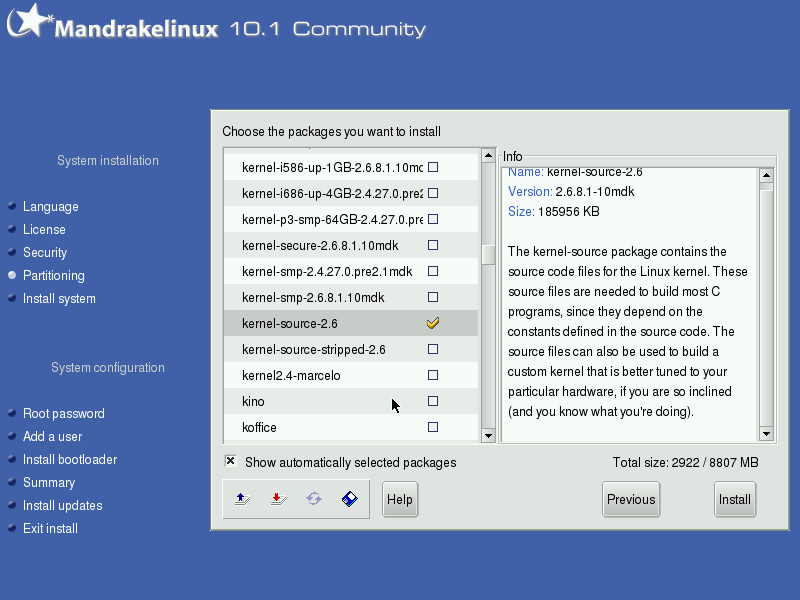Image resolution: width=800 pixels, height=600 pixels.
Task: Click the Info panel scrollbar thumb
Action: pos(766,187)
